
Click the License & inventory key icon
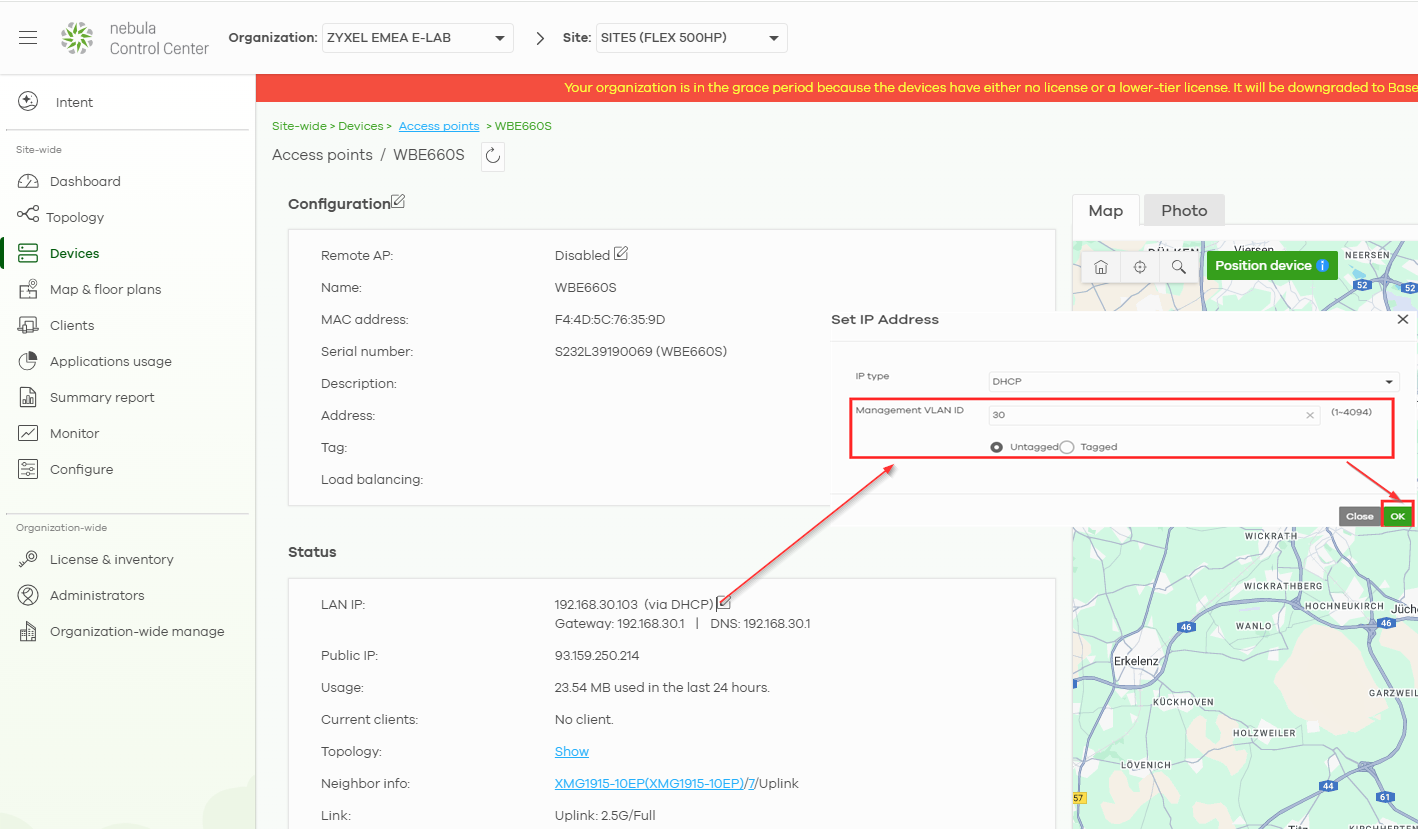coord(28,559)
